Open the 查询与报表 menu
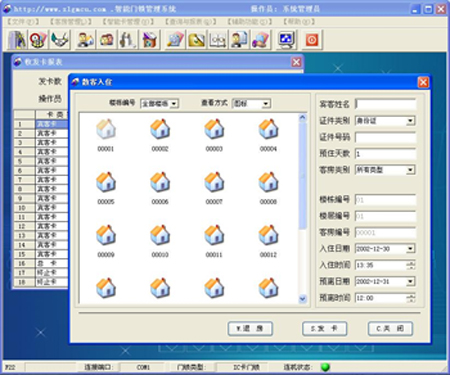450x375 pixels. (x=190, y=22)
